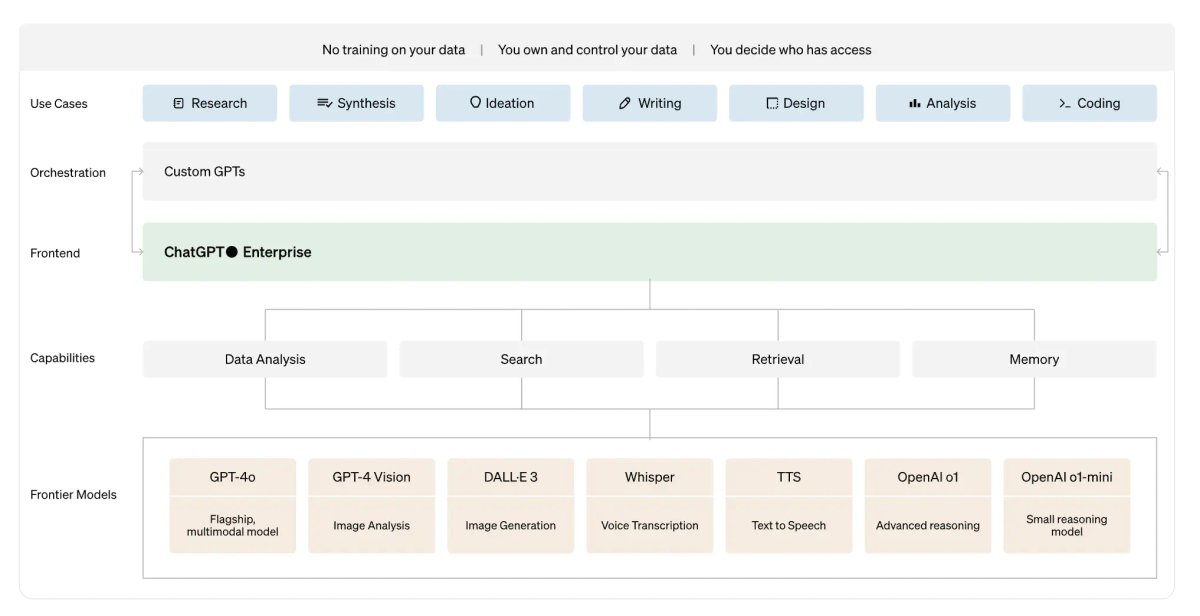Screen dimensions: 1200x616
Task: Click the DALL·E 3 model title
Action: click(511, 477)
